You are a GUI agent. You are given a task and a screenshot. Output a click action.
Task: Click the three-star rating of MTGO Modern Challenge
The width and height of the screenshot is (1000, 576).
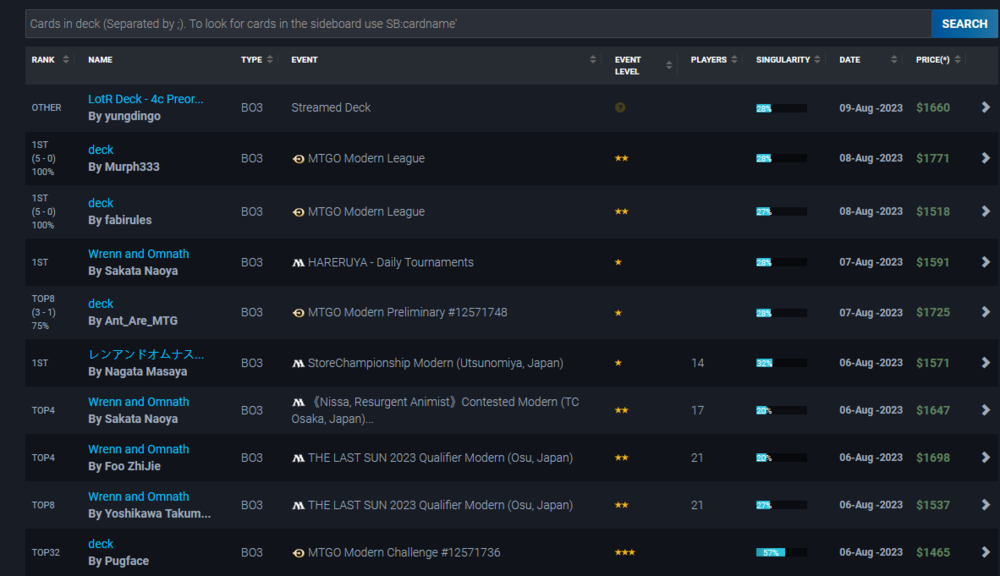624,553
